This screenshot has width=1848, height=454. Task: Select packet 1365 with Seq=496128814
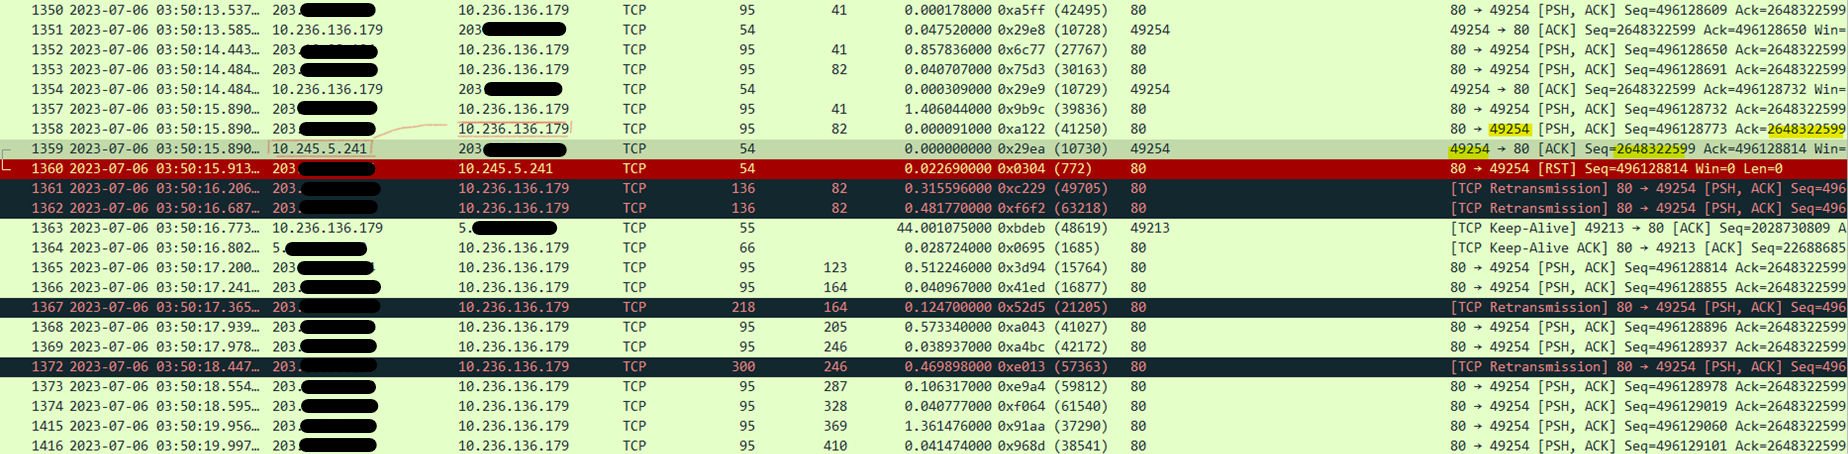tap(924, 268)
